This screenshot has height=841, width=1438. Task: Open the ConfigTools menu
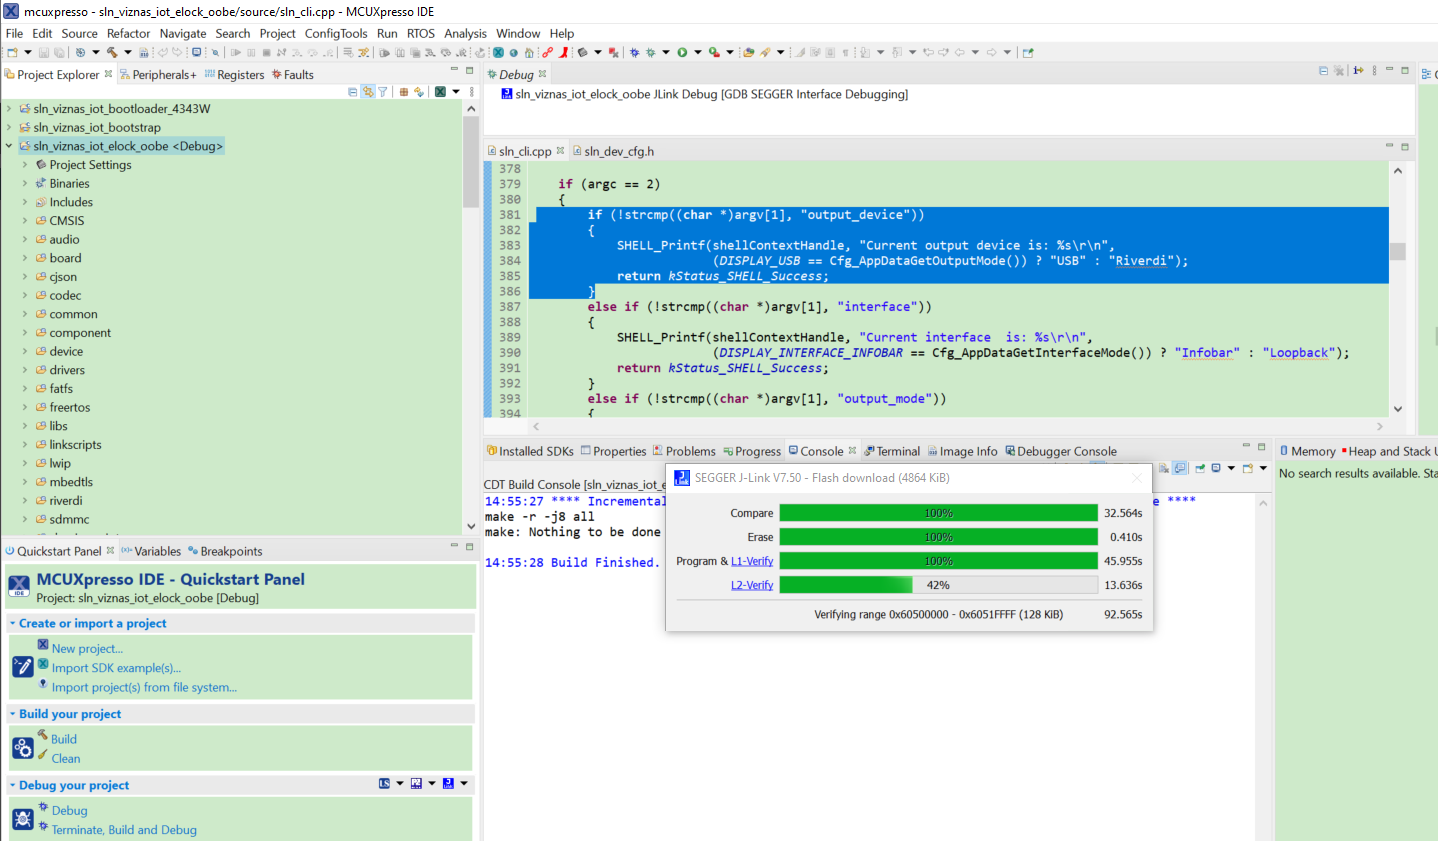[336, 33]
